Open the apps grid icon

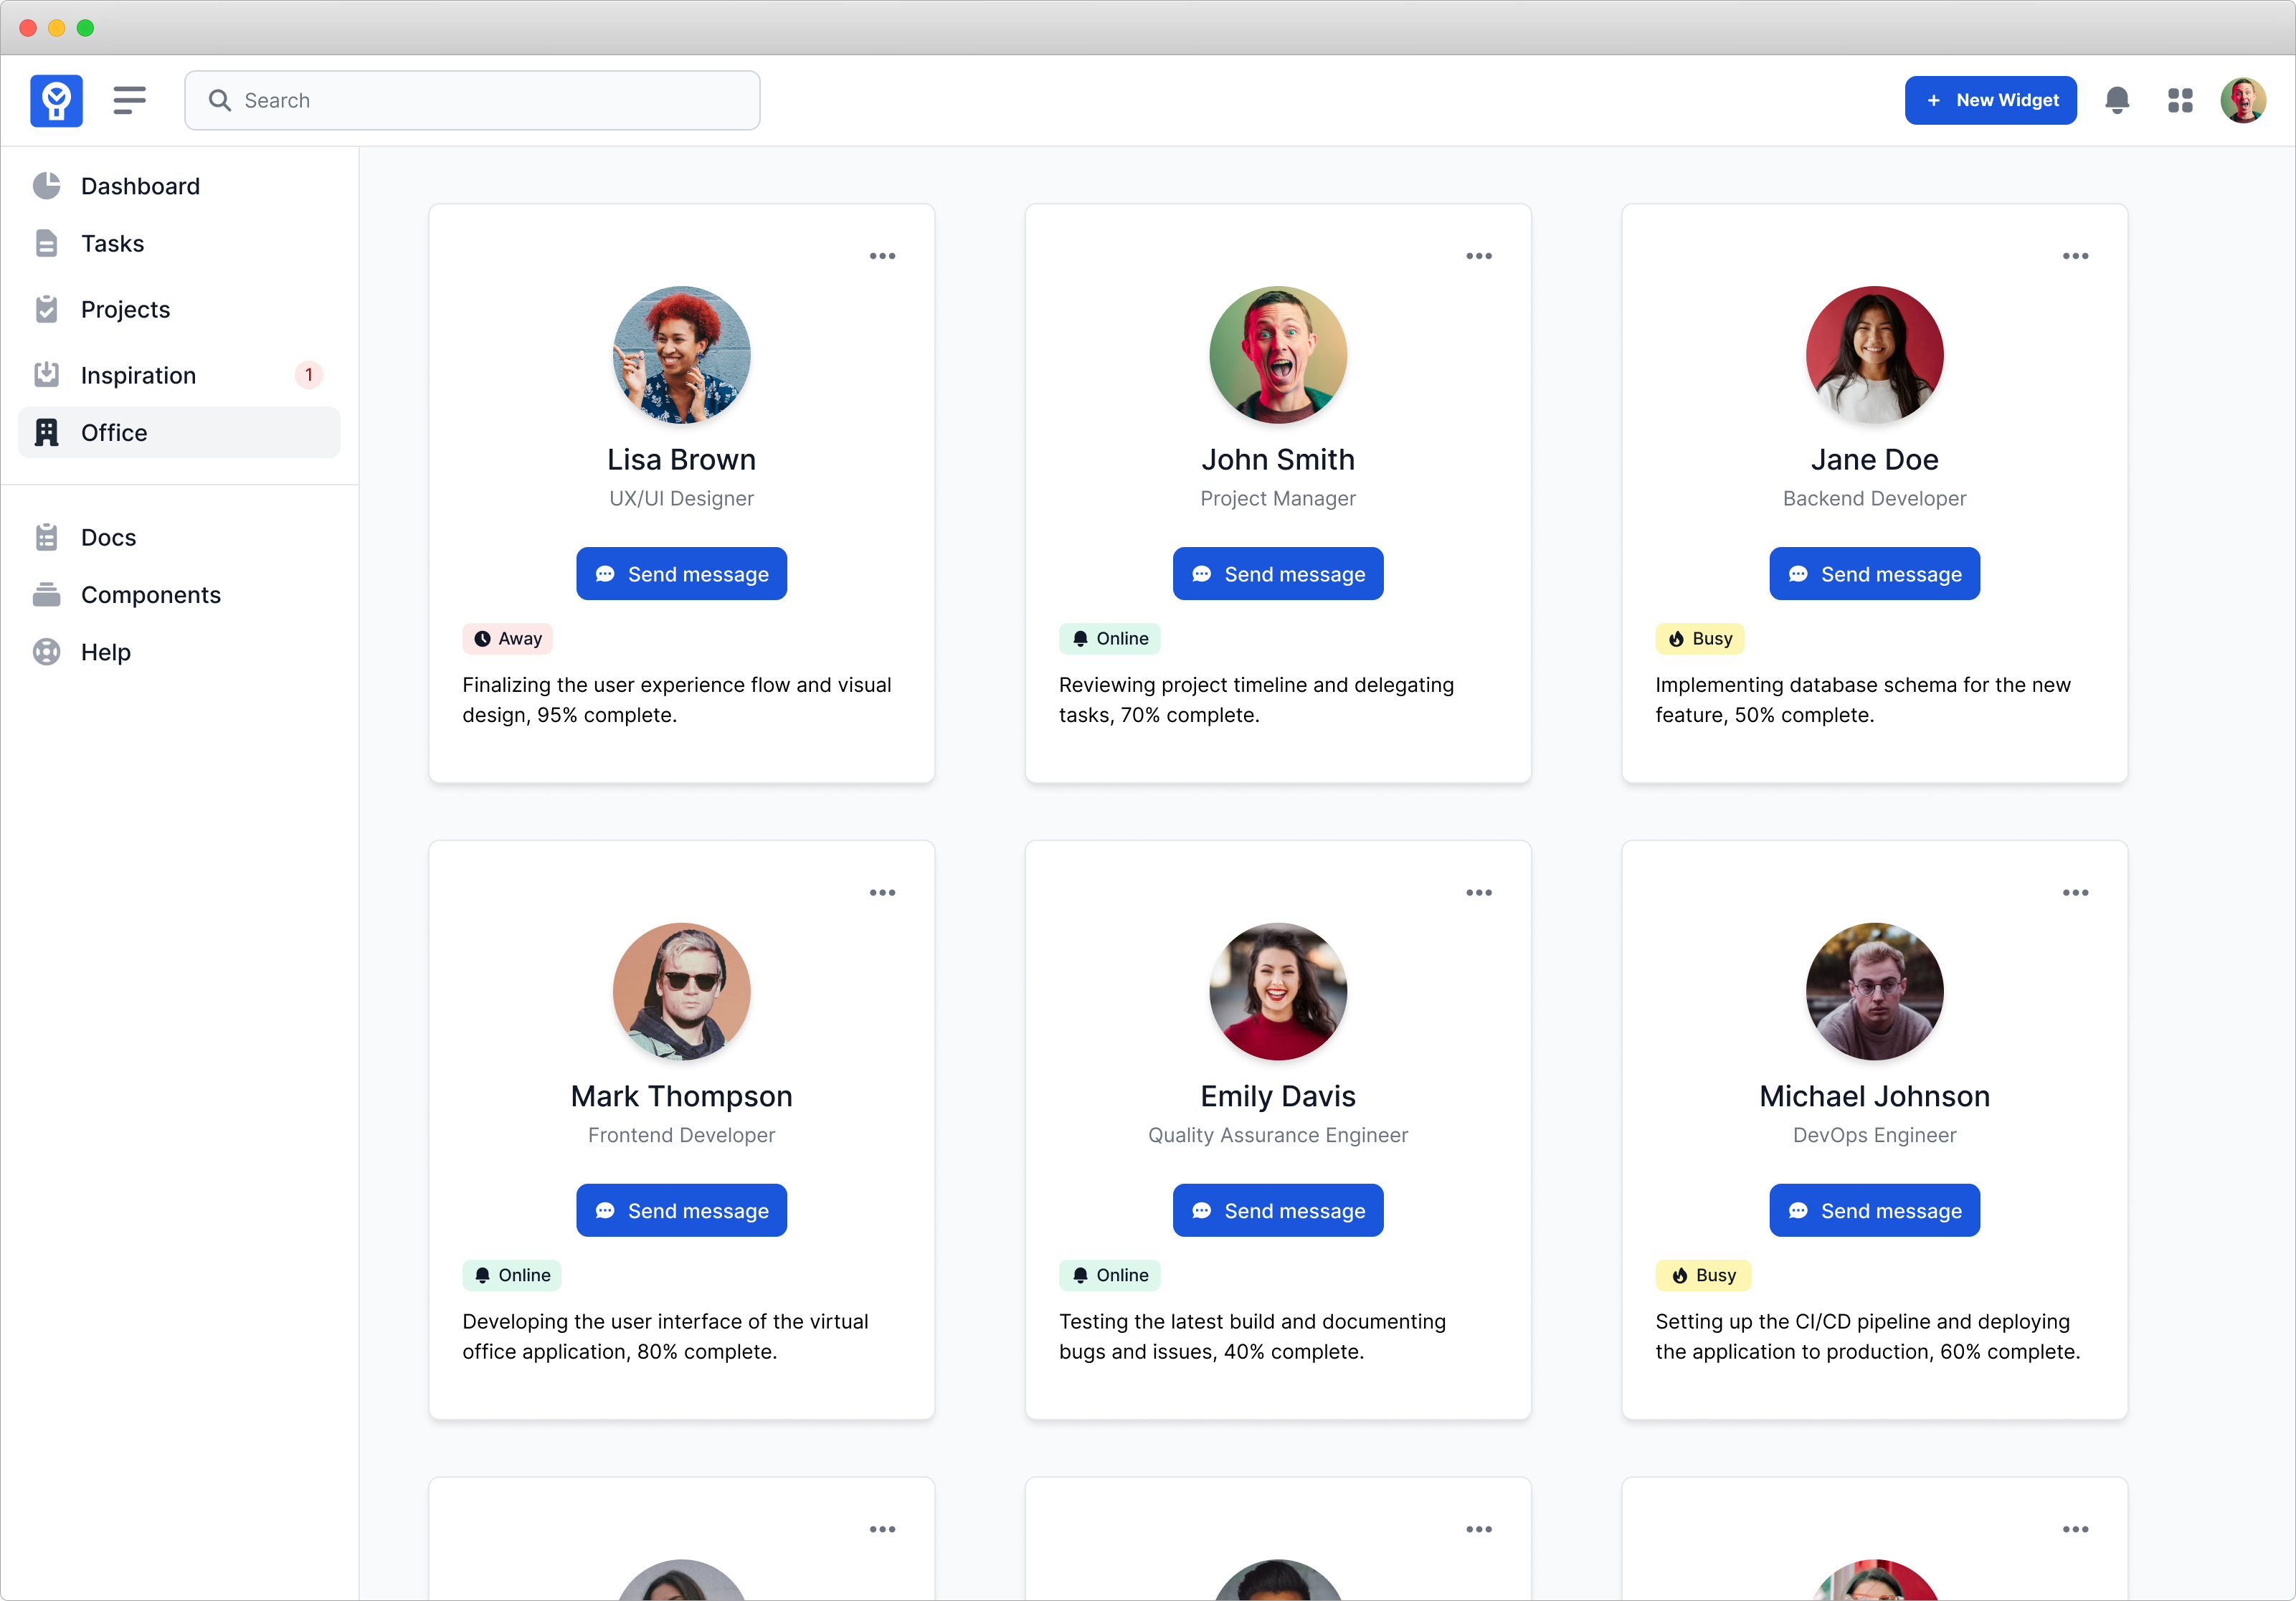pyautogui.click(x=2180, y=100)
